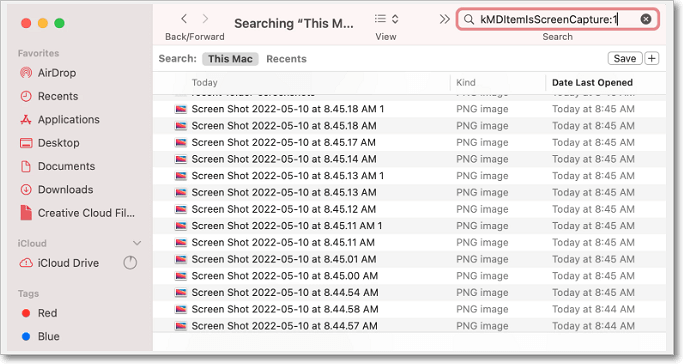Select This Mac search scope
This screenshot has width=683, height=364.
click(230, 59)
